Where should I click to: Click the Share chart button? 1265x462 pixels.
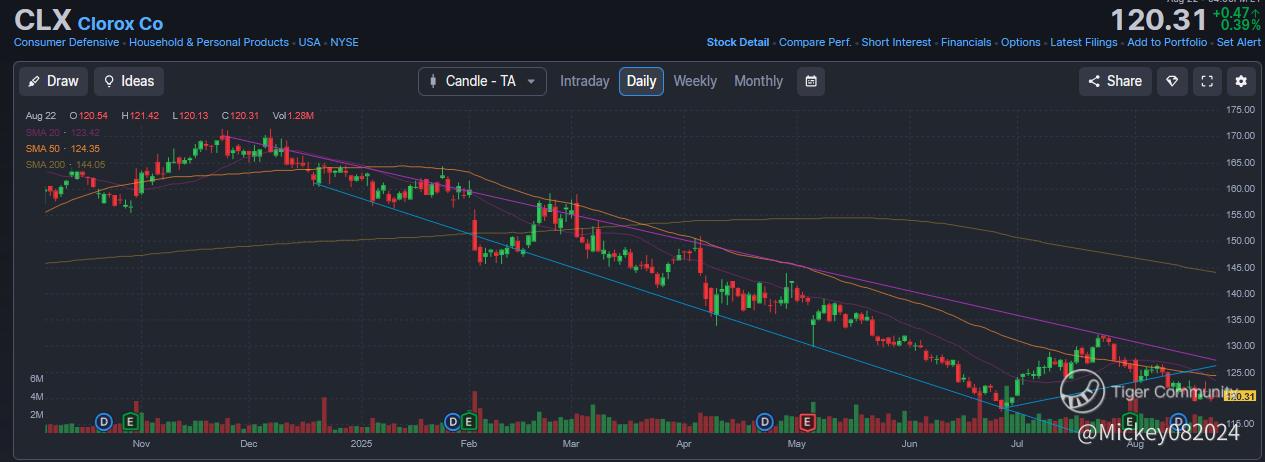point(1115,81)
